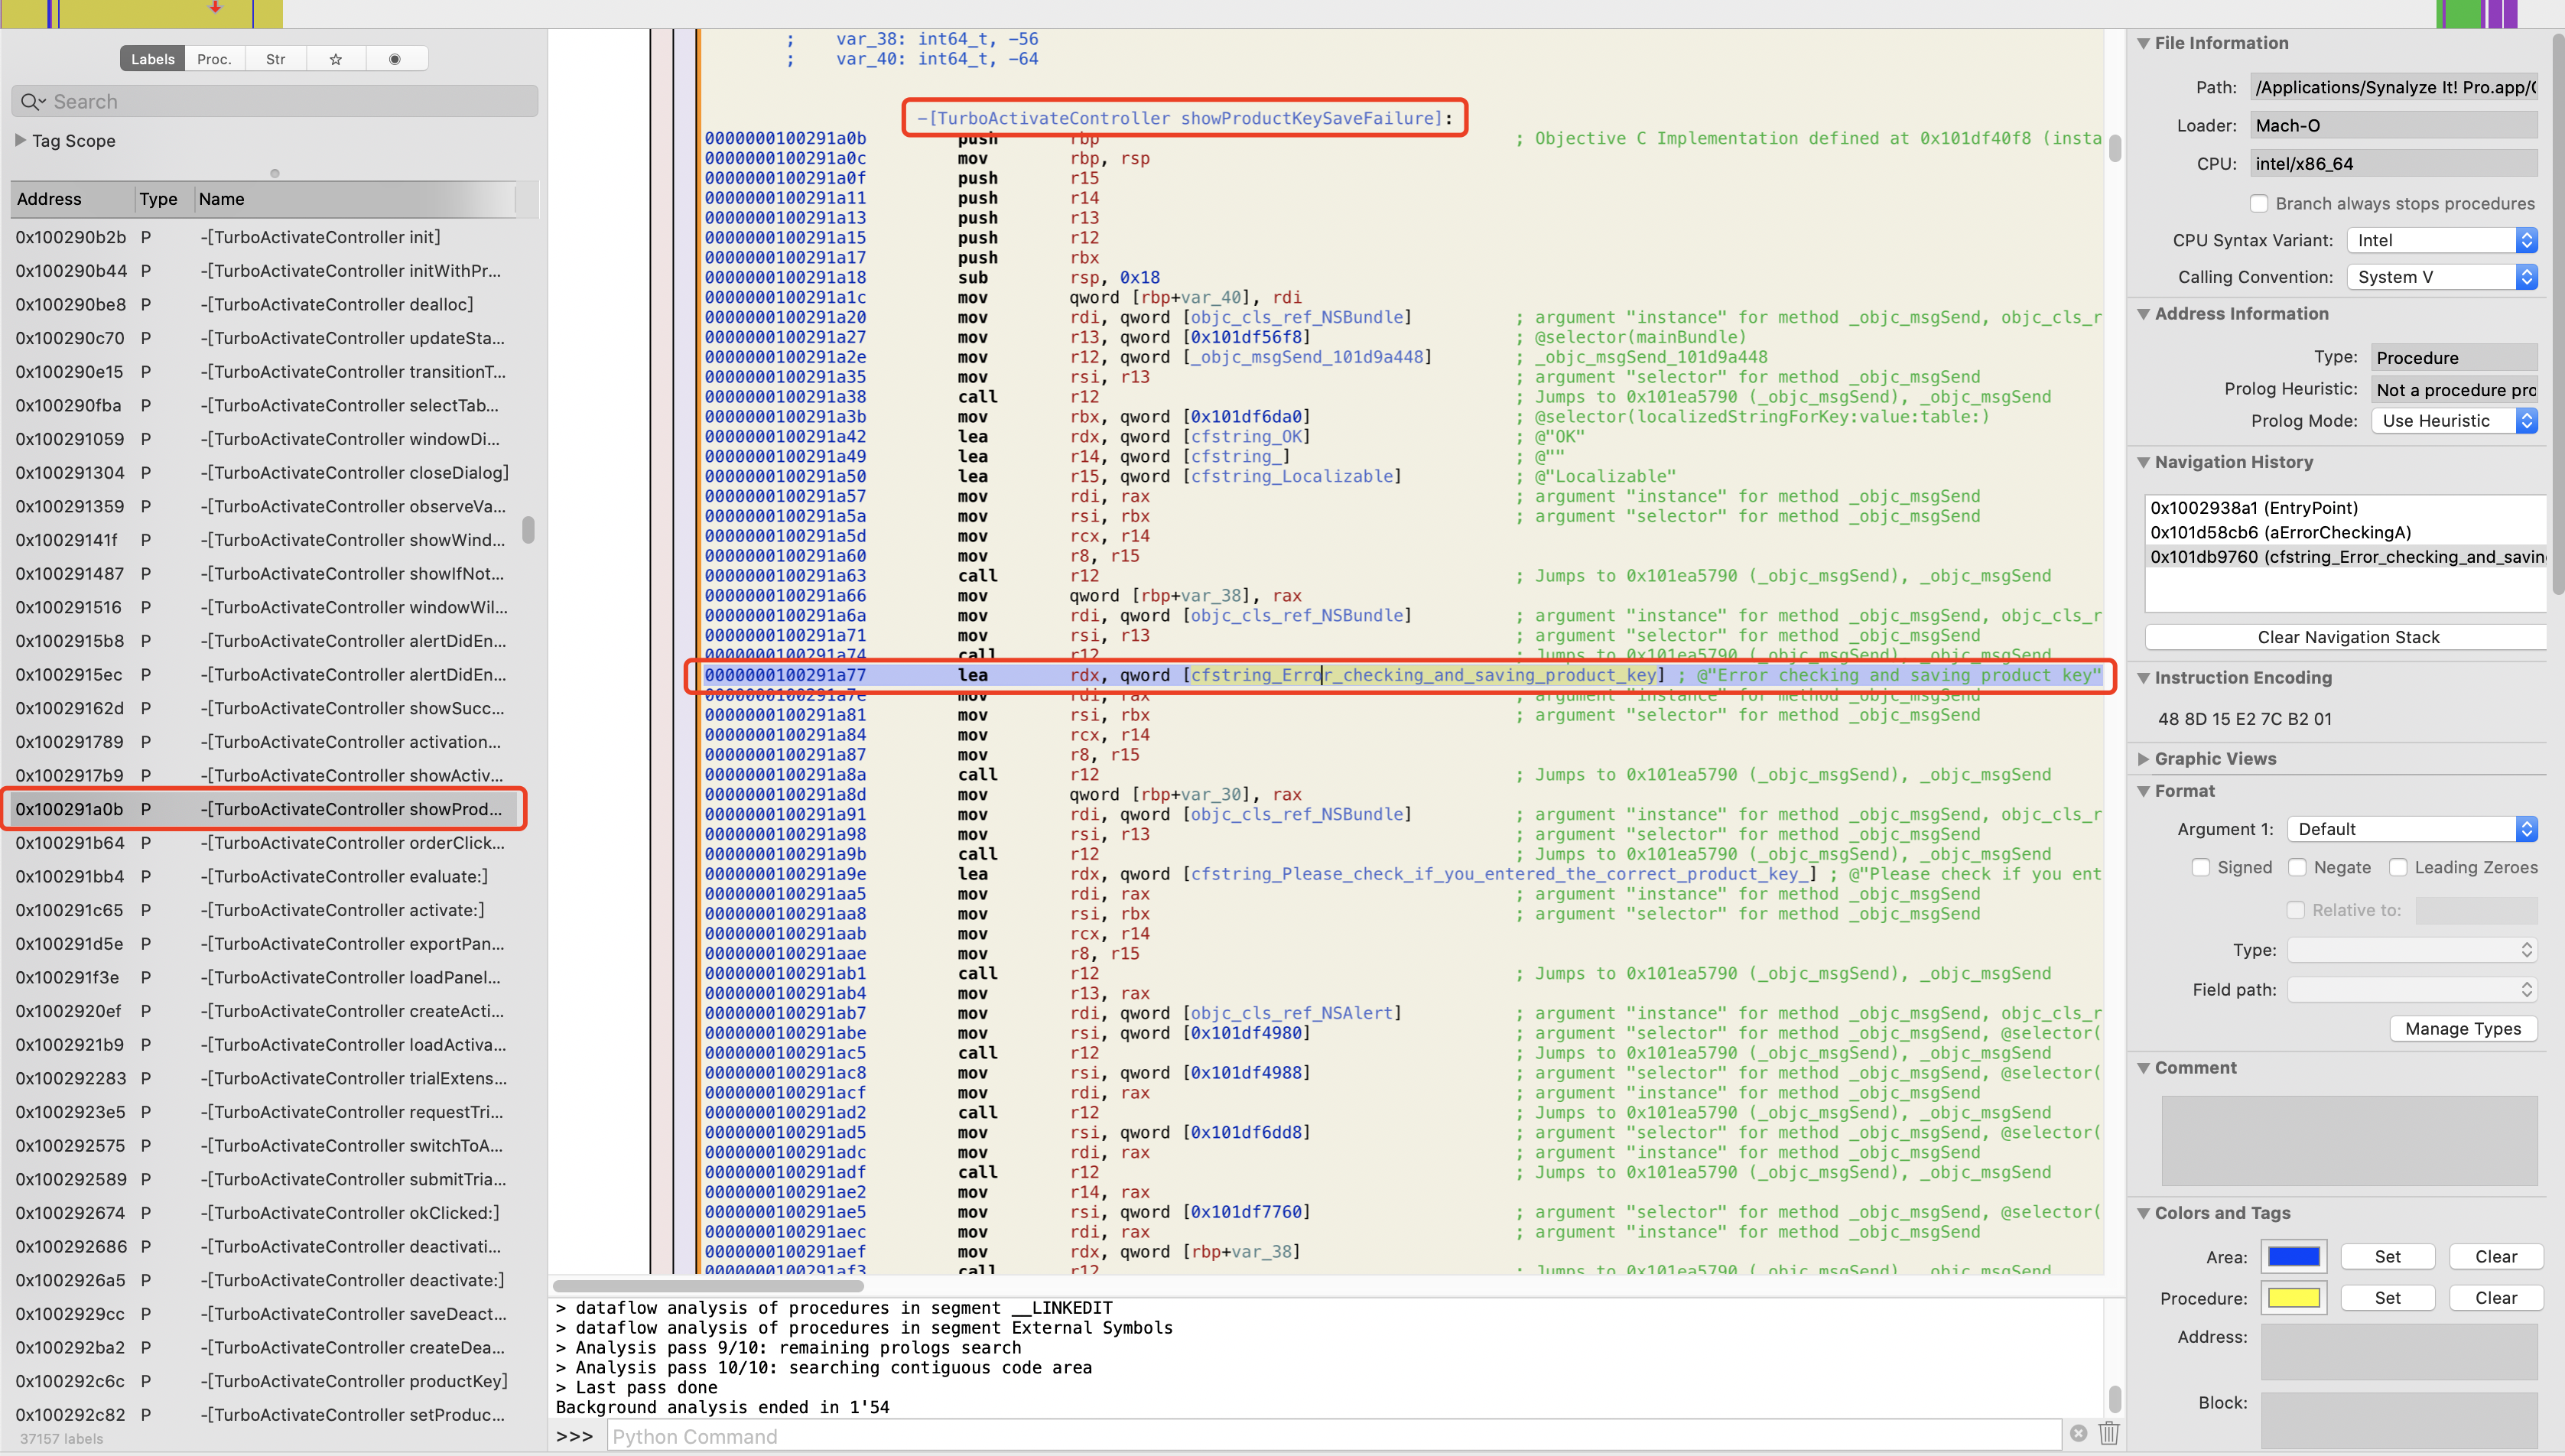Click the yellow Procedure color swatch
The width and height of the screenshot is (2565, 1456).
pyautogui.click(x=2293, y=1297)
